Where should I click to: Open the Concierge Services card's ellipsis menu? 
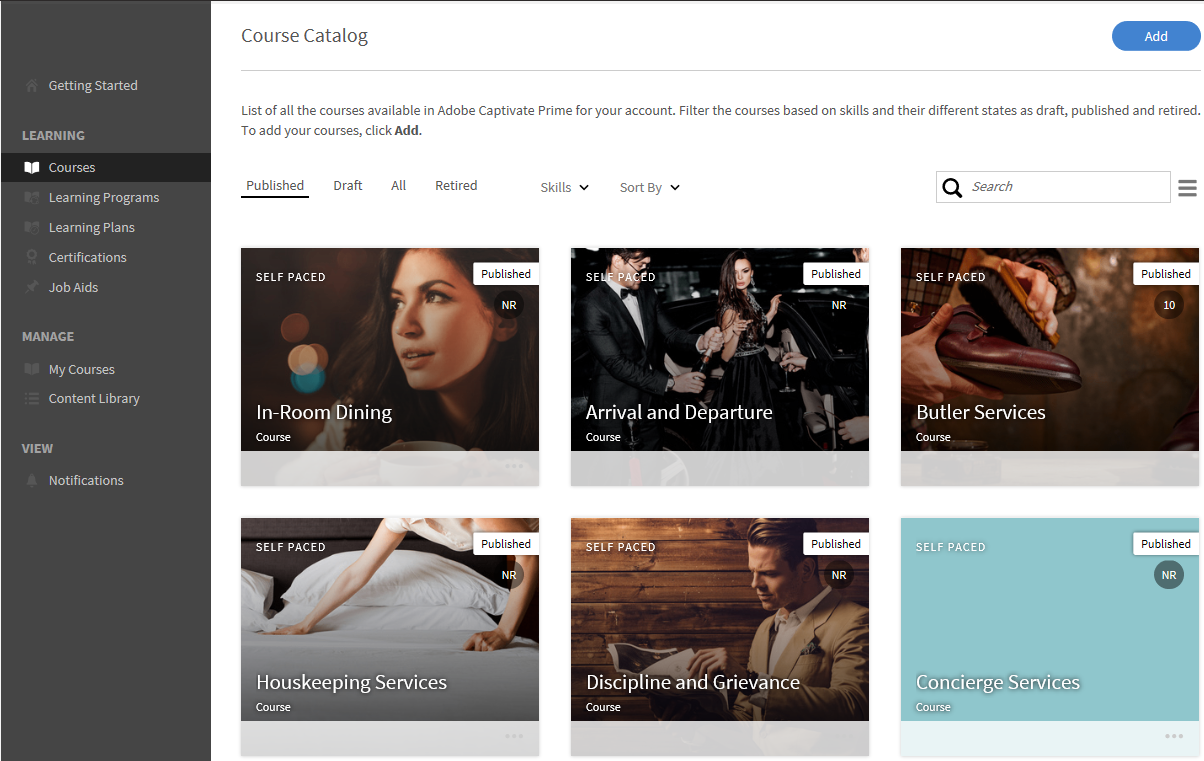coord(1174,736)
